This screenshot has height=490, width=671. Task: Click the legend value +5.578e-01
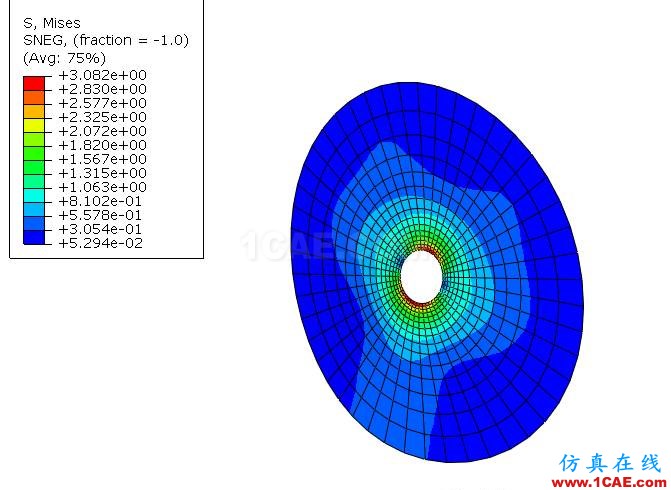point(100,215)
